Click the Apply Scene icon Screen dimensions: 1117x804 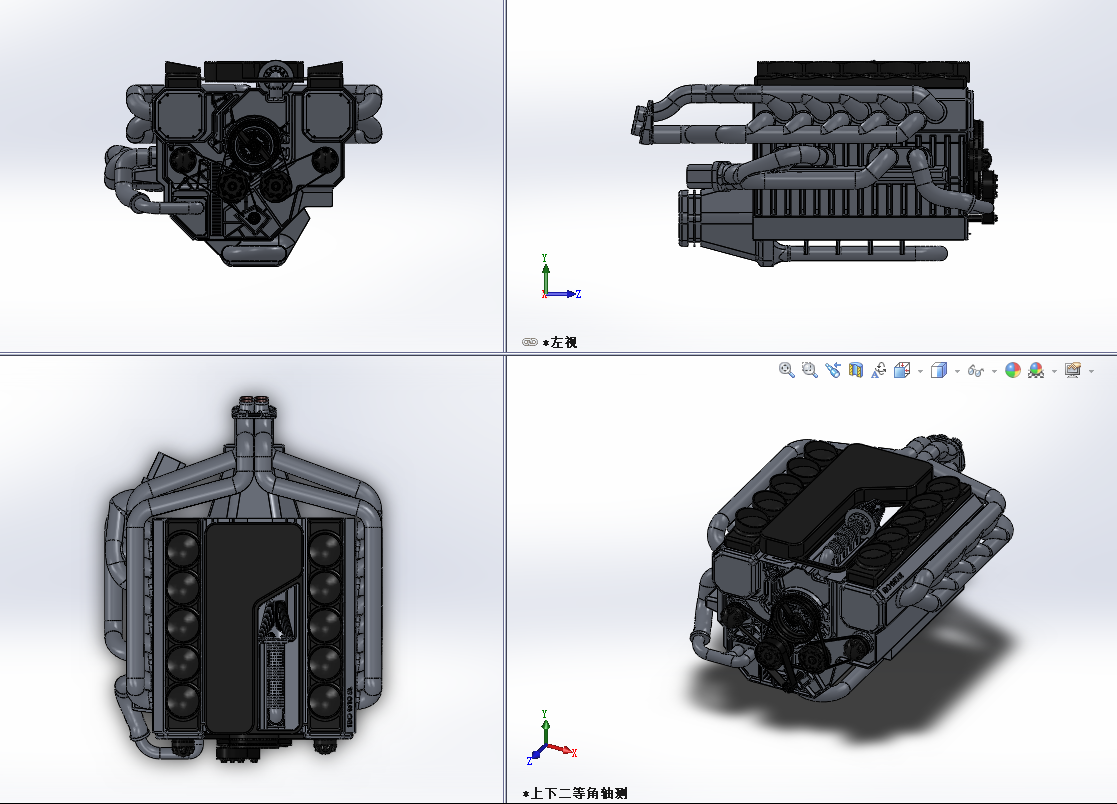point(1036,370)
